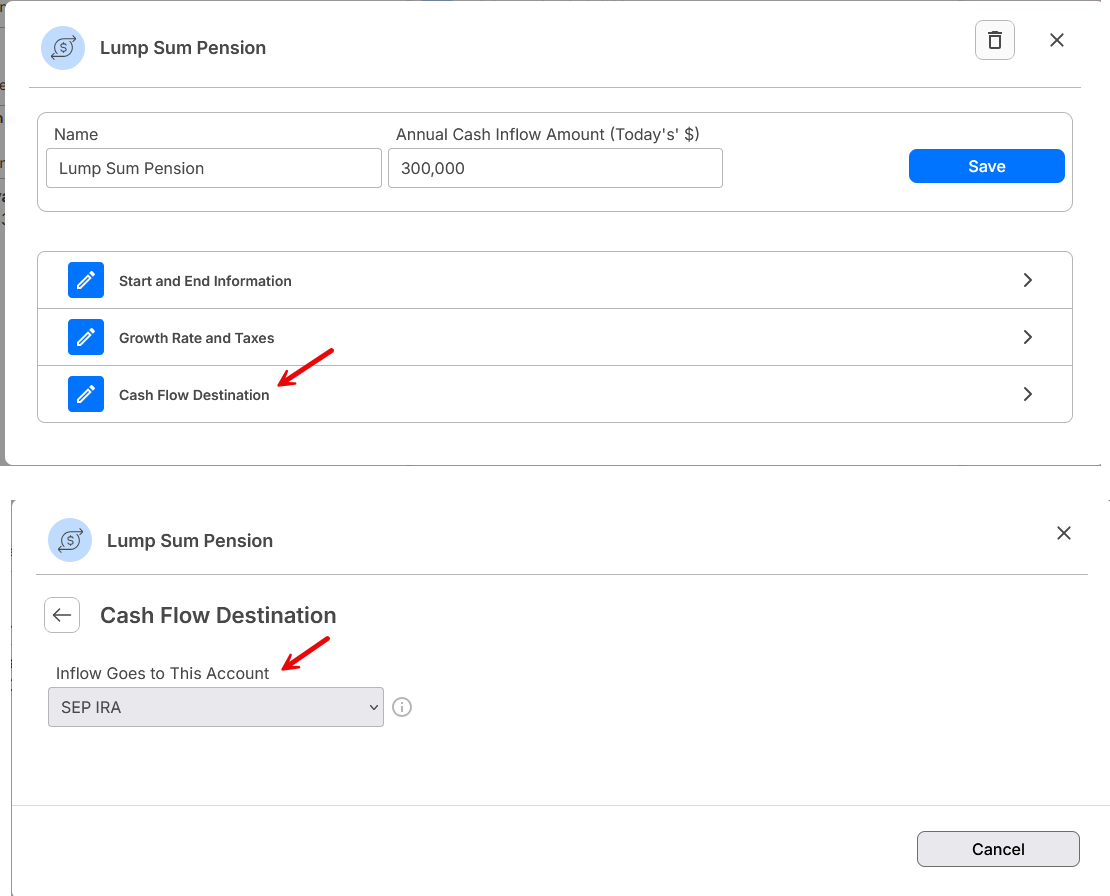This screenshot has height=896, width=1110.
Task: Select the Growth Rate and Taxes label
Action: click(196, 338)
